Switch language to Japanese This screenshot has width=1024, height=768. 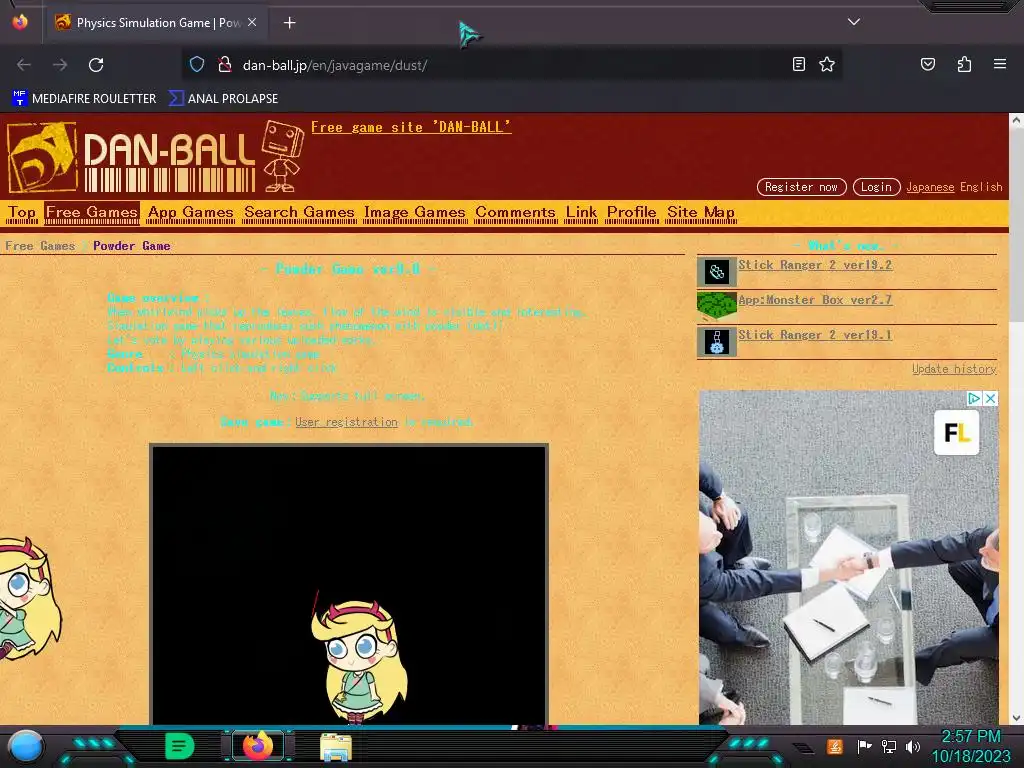[x=930, y=187]
